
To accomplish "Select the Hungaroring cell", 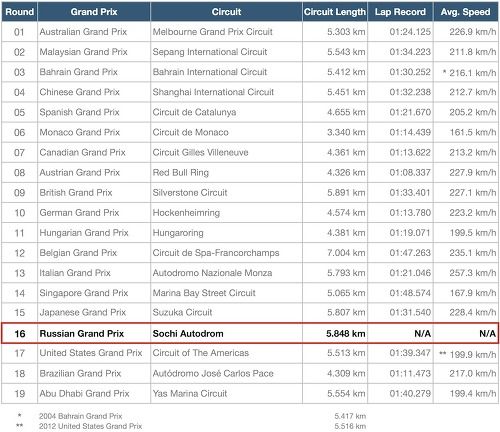I will click(x=226, y=232).
